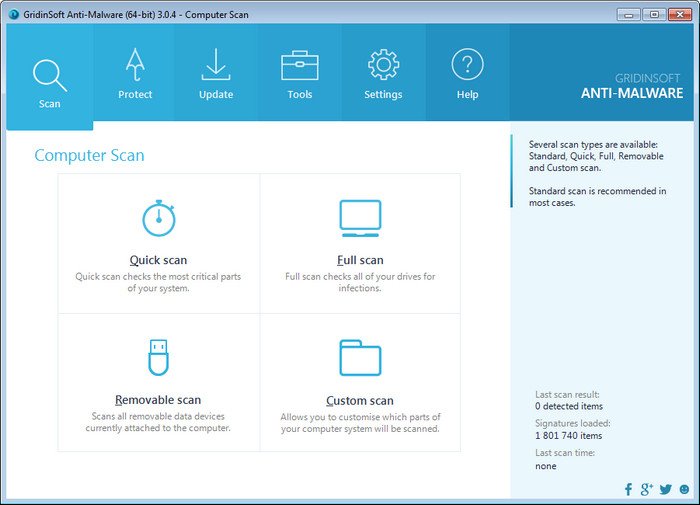Start the Removable scan via its title
Screen dimensions: 700x505
(158, 400)
